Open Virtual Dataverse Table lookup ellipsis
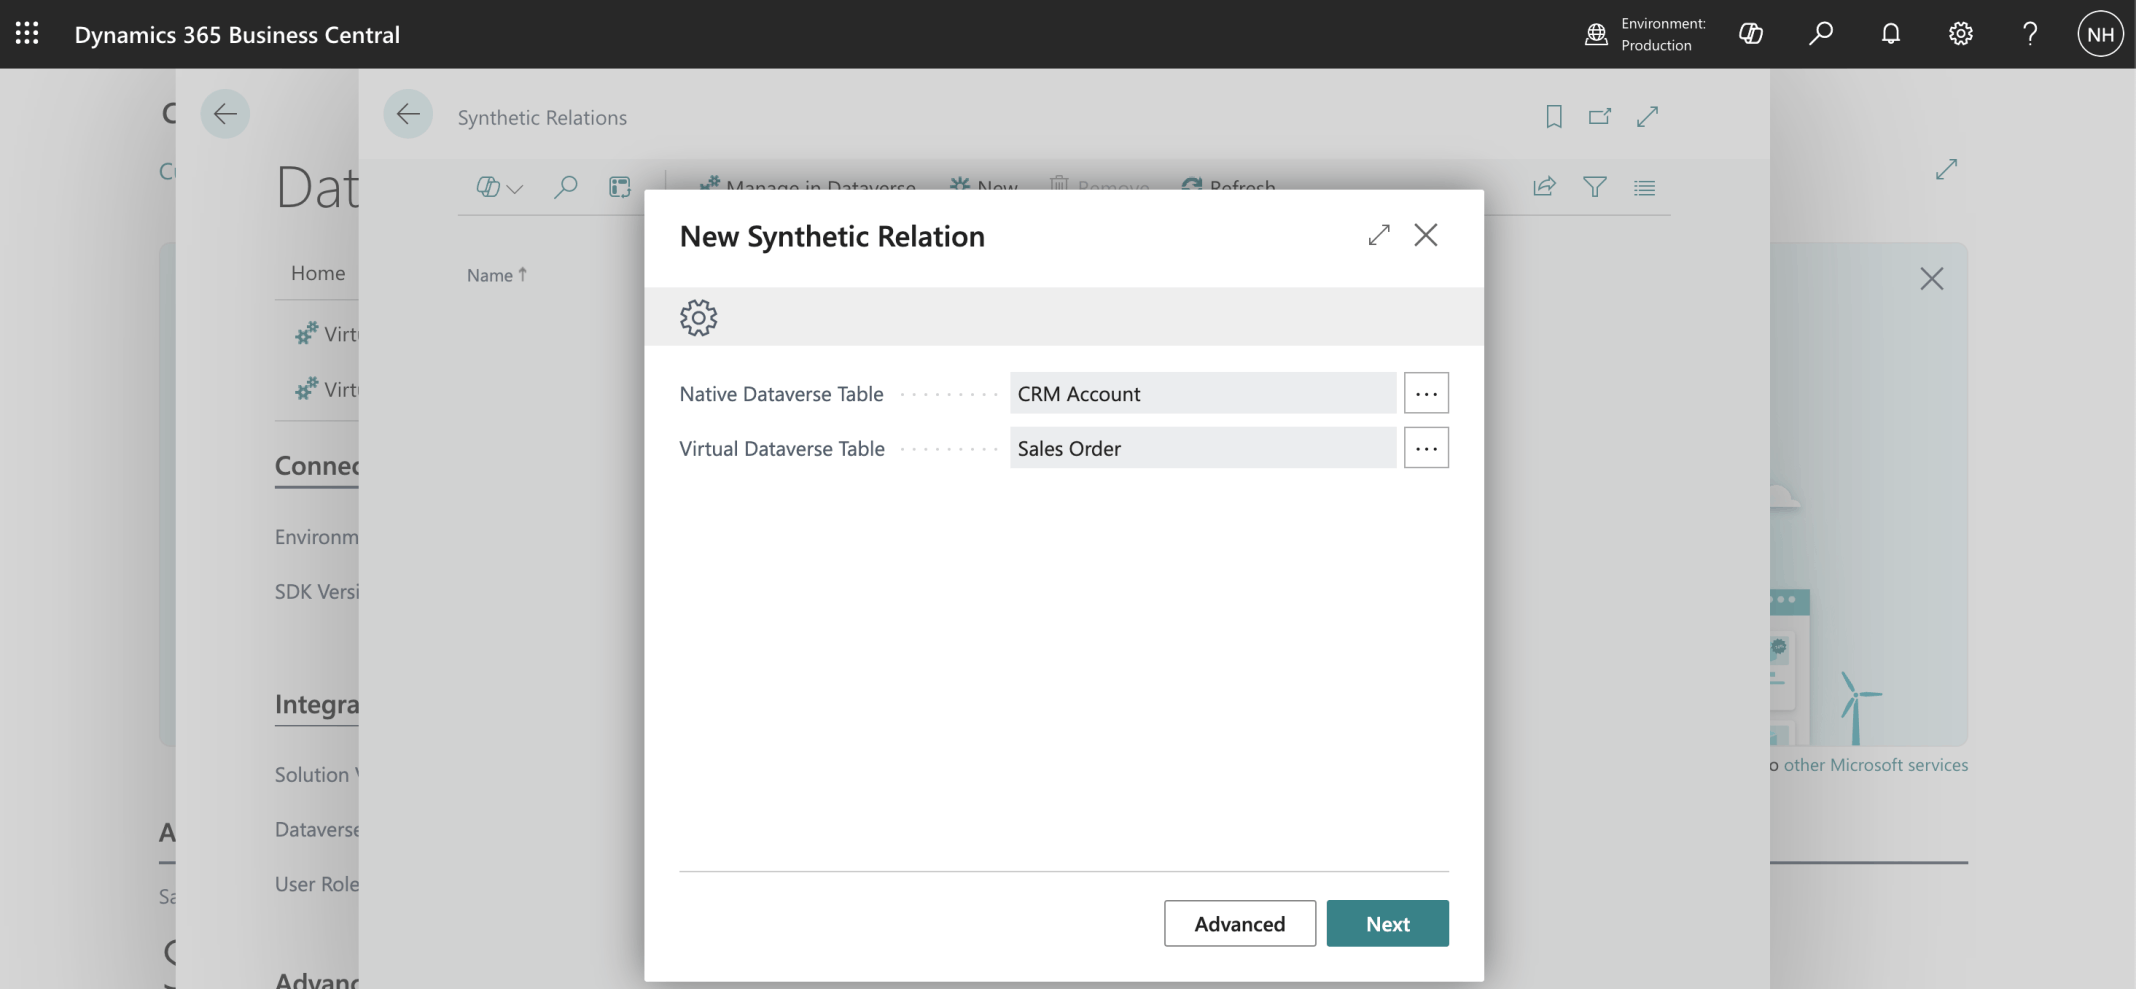This screenshot has height=989, width=2136. (1426, 449)
